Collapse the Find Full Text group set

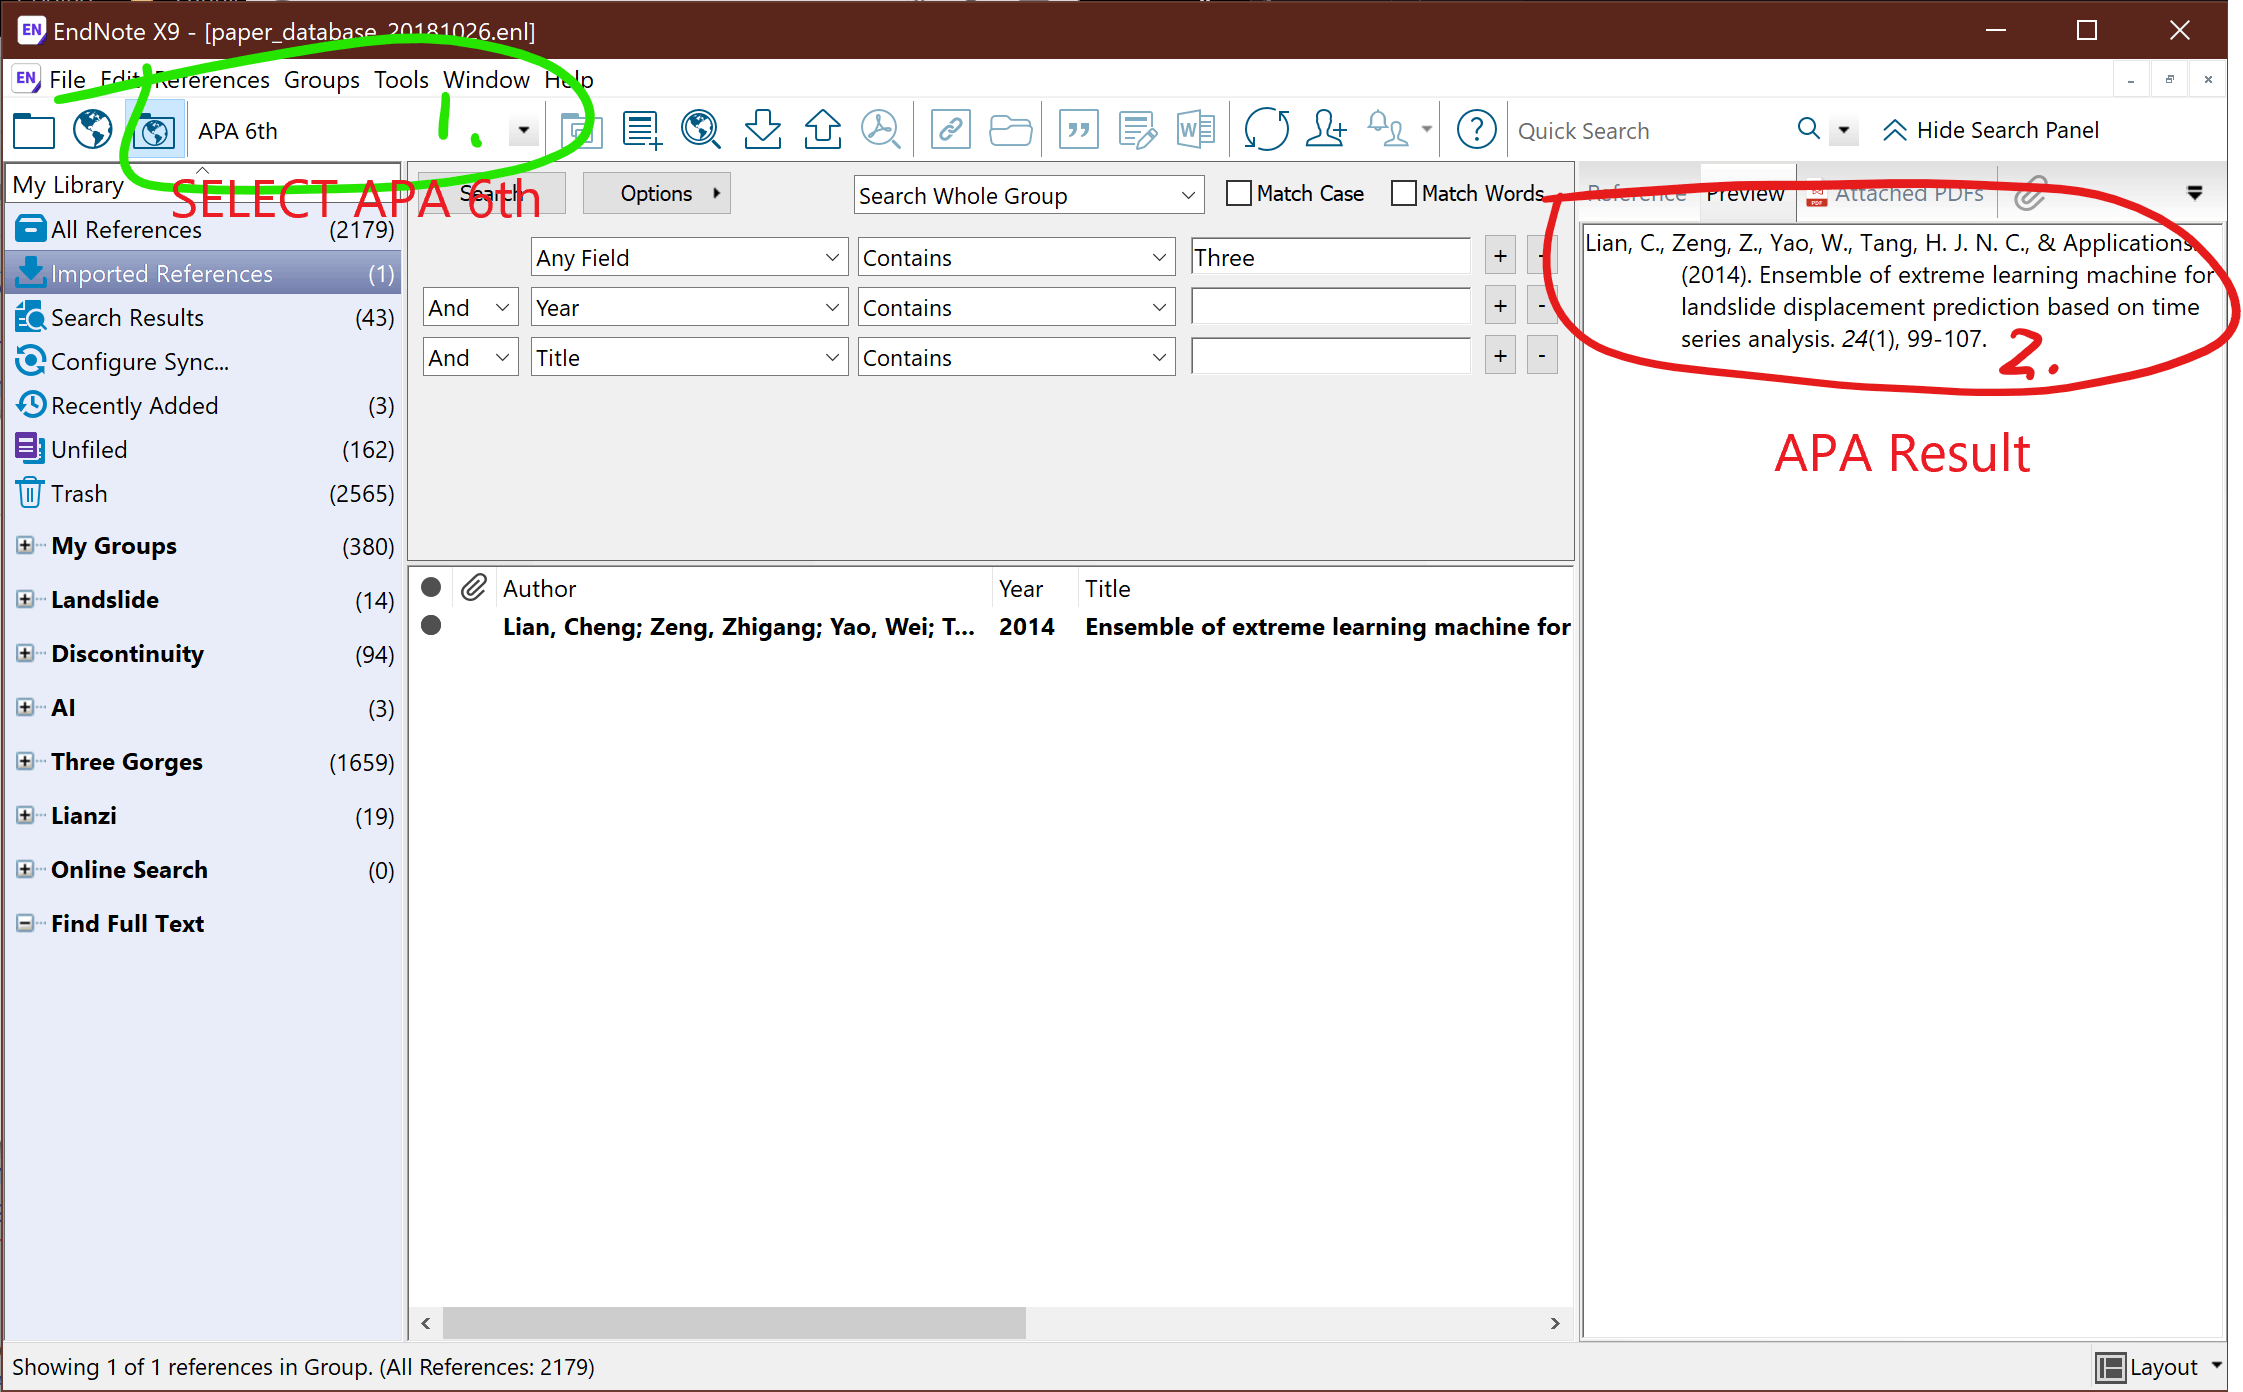click(x=25, y=923)
